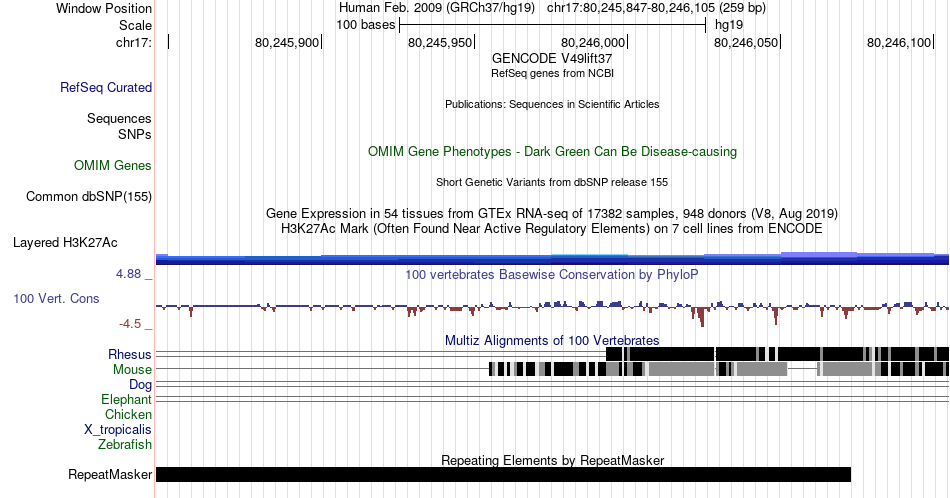
Task: Click 100 vertebrates Basewise Conservation by PhyloP title
Action: 552,274
